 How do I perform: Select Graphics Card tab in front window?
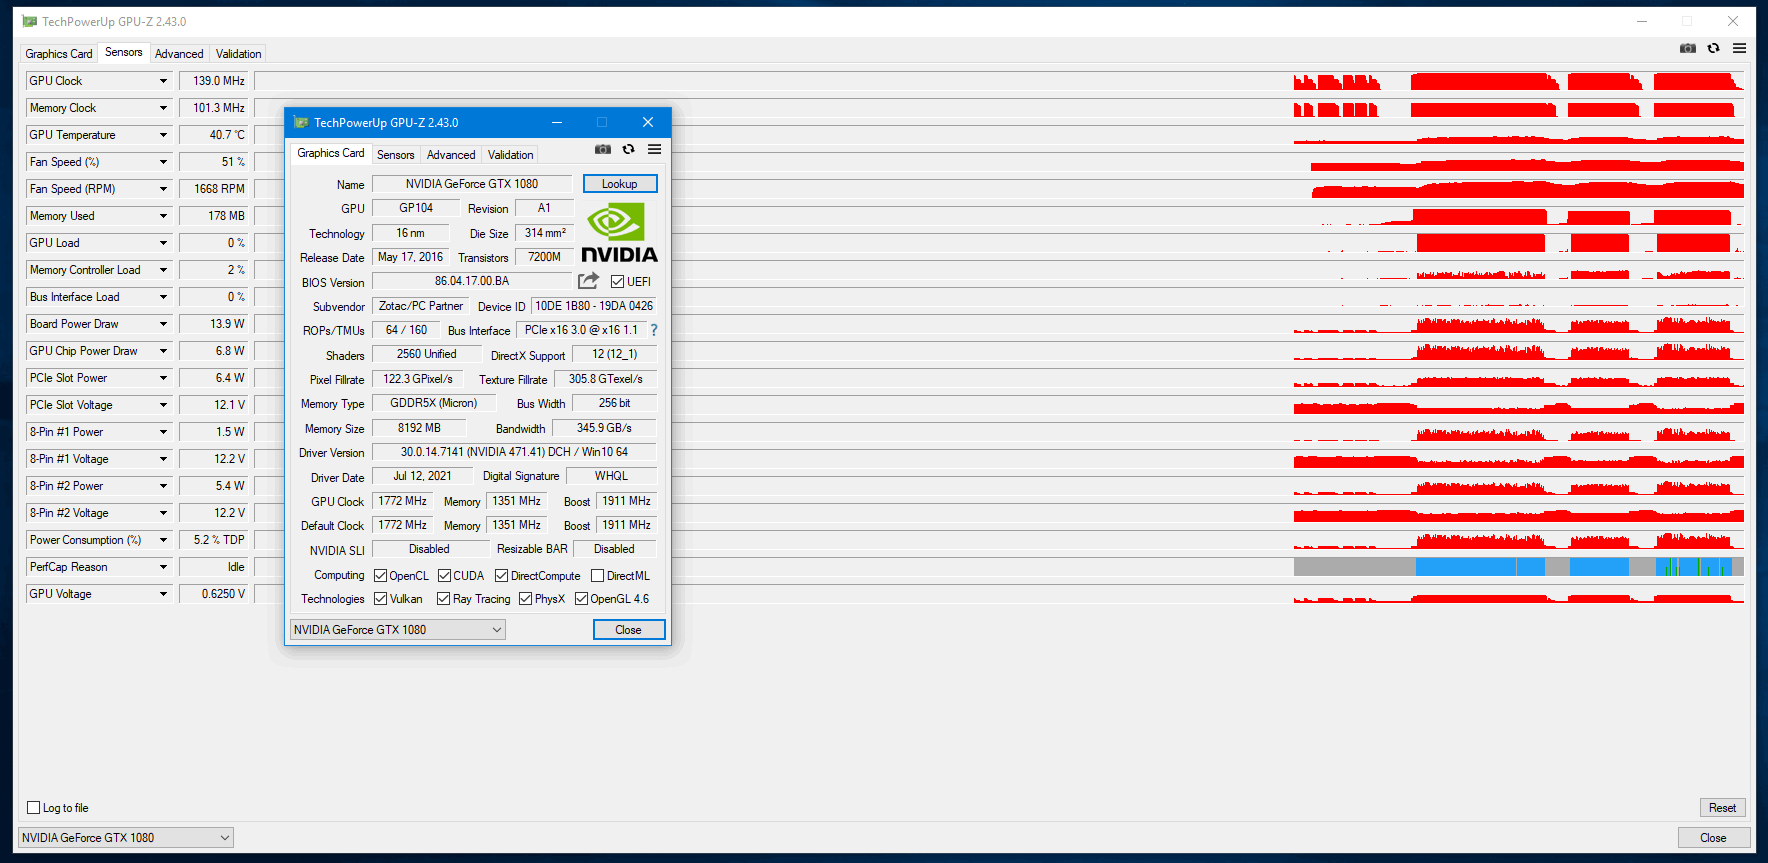(331, 153)
